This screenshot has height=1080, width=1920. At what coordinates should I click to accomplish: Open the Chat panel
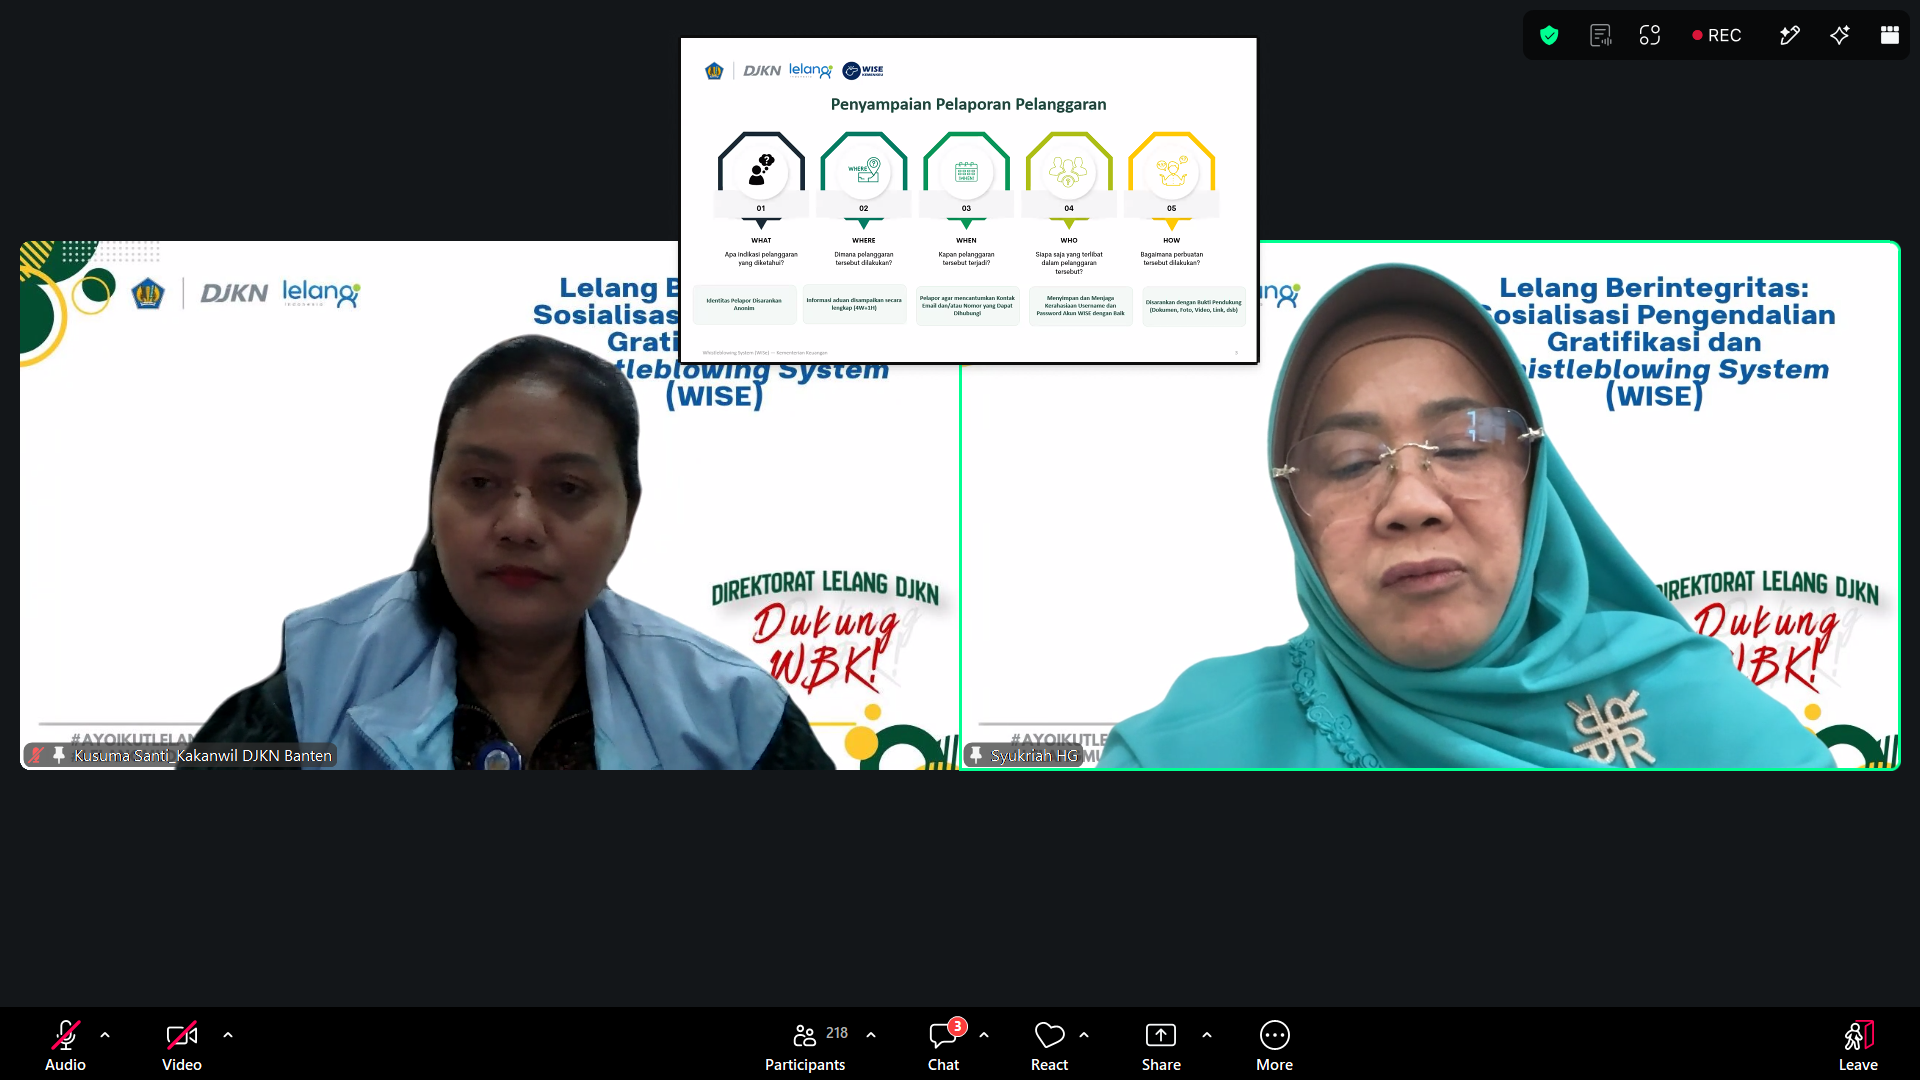pos(943,1045)
